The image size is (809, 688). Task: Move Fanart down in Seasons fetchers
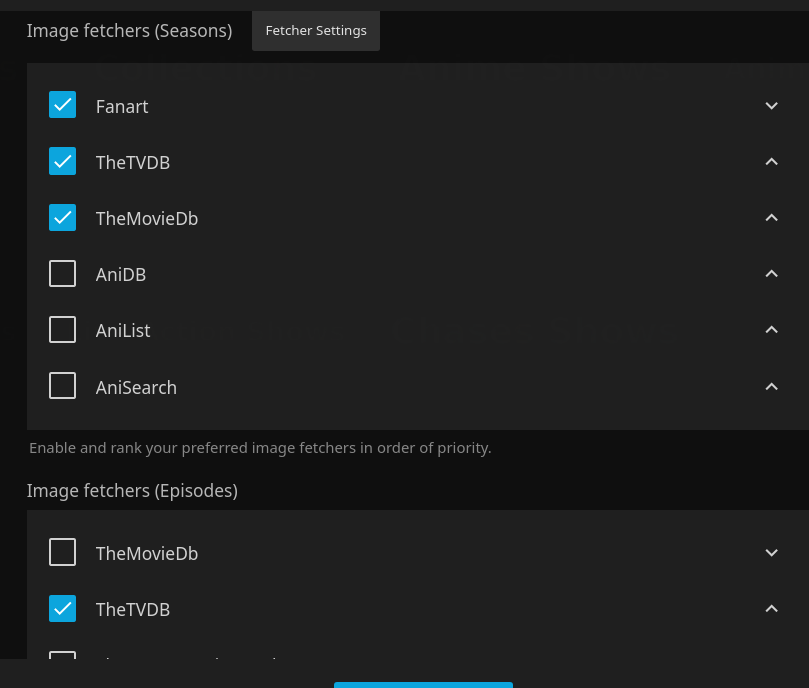click(x=771, y=106)
